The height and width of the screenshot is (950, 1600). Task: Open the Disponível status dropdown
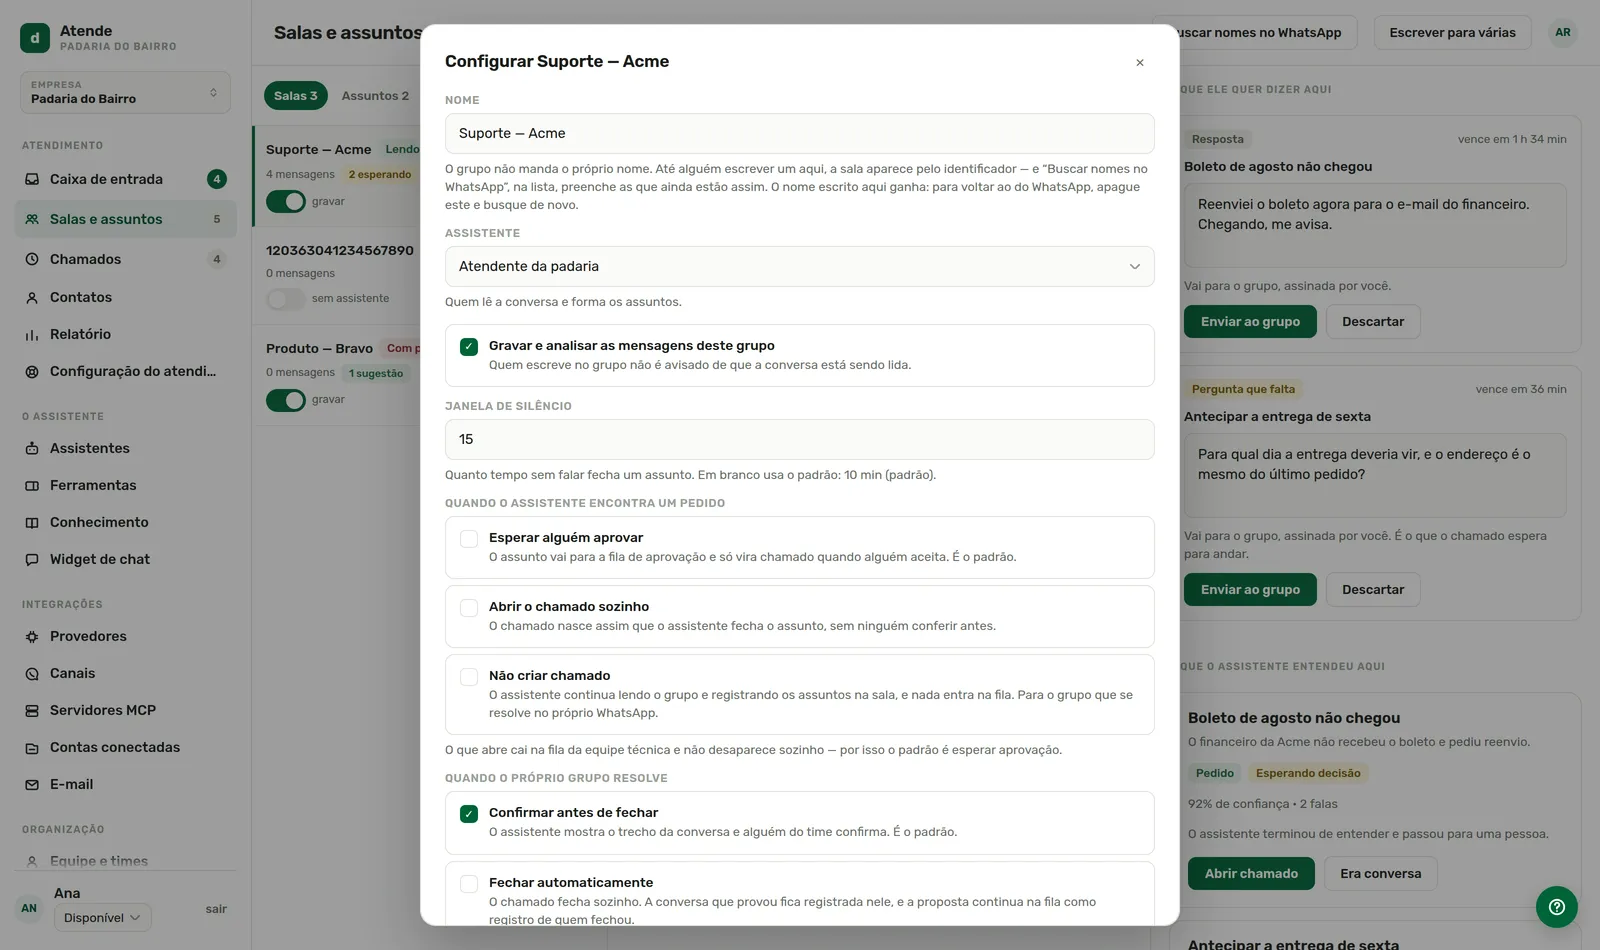pos(102,917)
